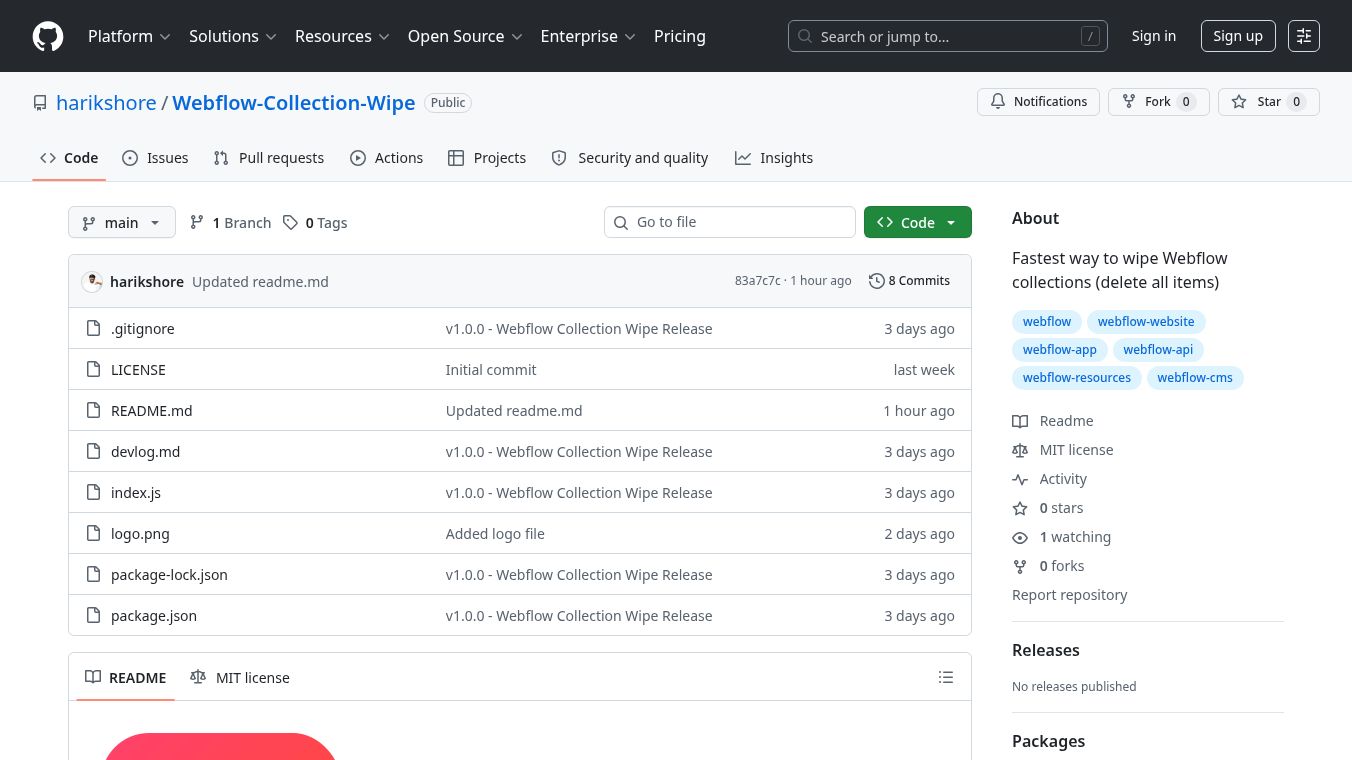Select the webflow-resources topic tag
This screenshot has width=1352, height=760.
coord(1077,378)
